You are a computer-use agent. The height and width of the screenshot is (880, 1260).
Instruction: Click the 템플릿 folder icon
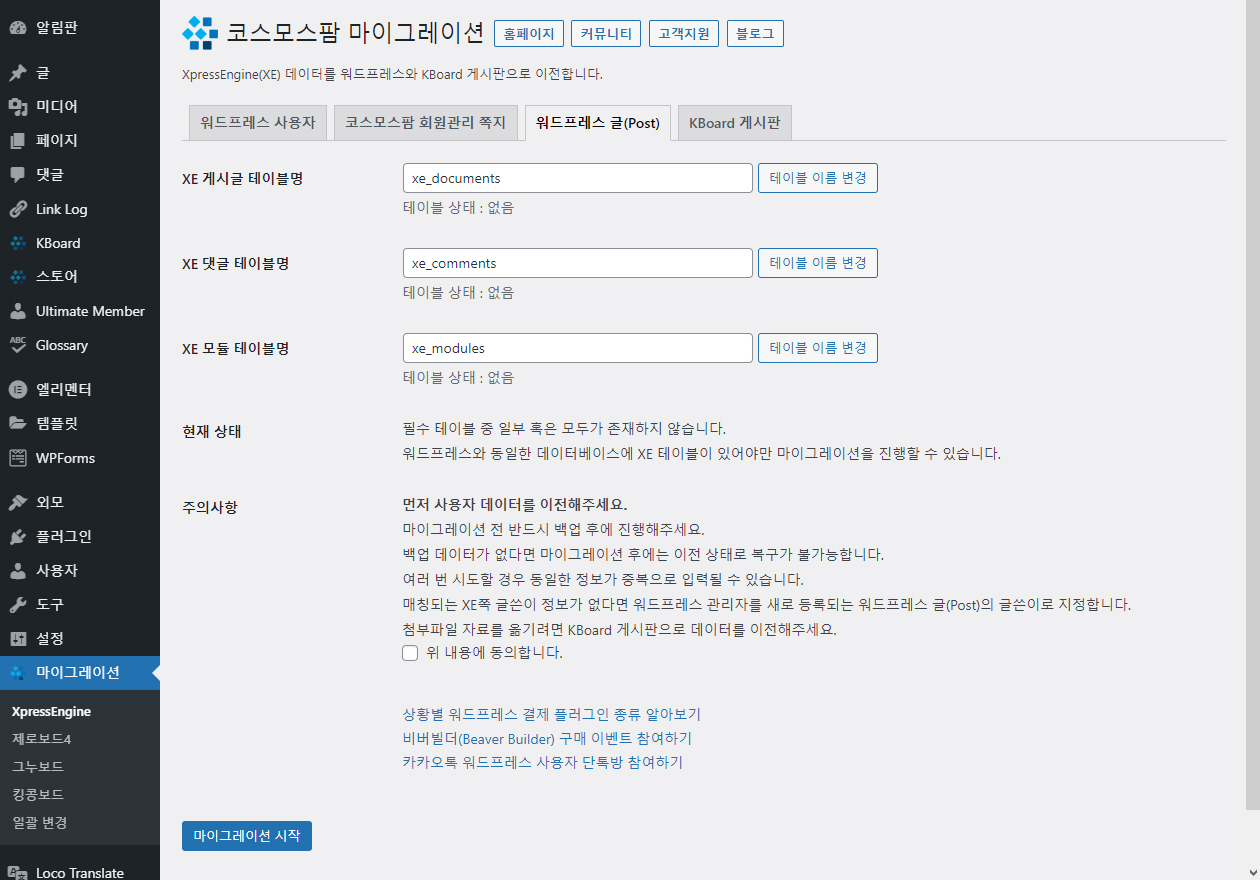click(18, 423)
